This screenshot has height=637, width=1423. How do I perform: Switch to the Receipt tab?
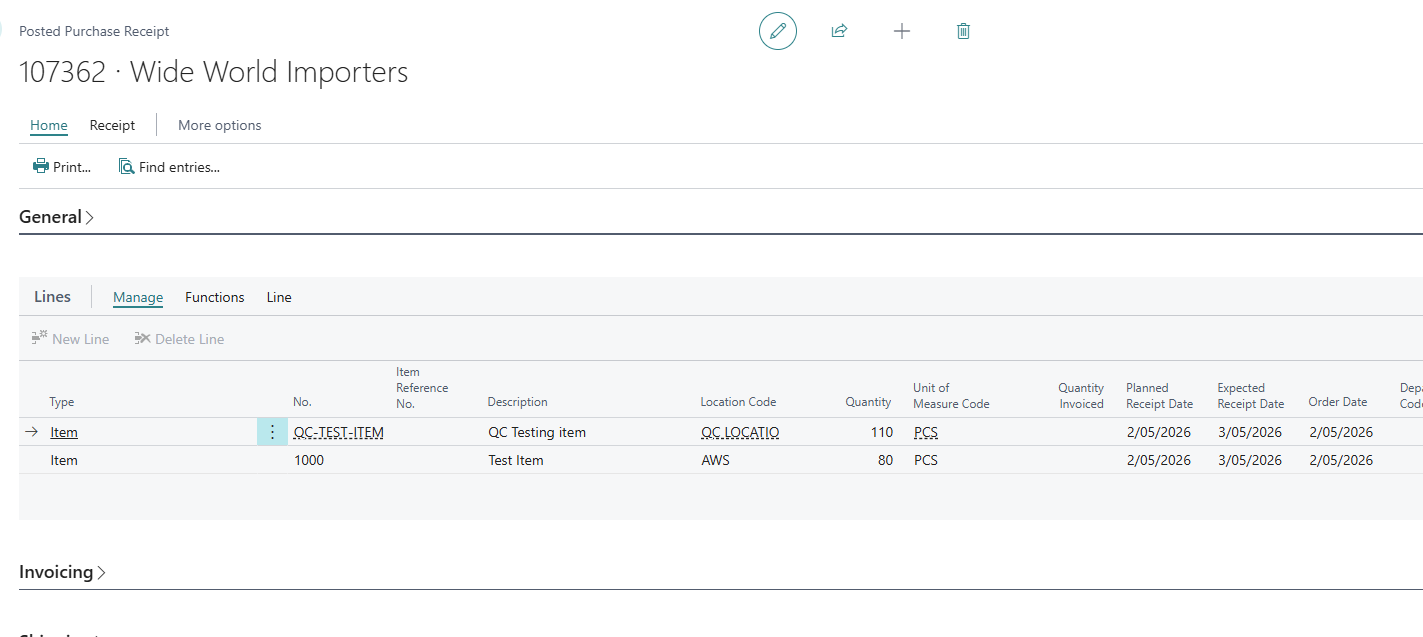click(x=112, y=125)
